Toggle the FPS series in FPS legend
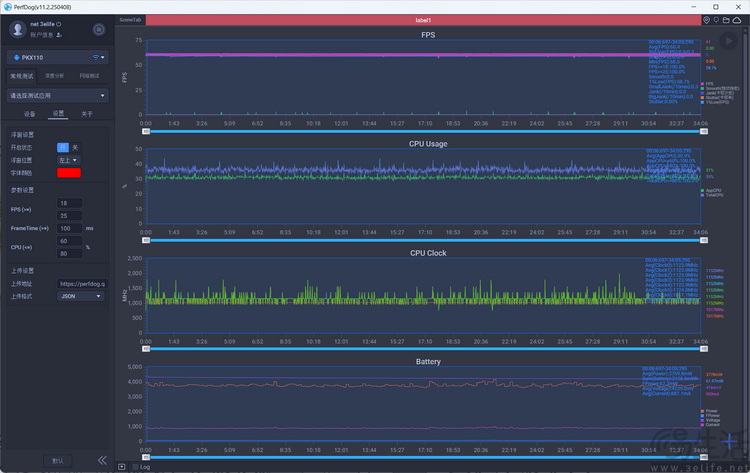This screenshot has width=750, height=473. click(707, 84)
